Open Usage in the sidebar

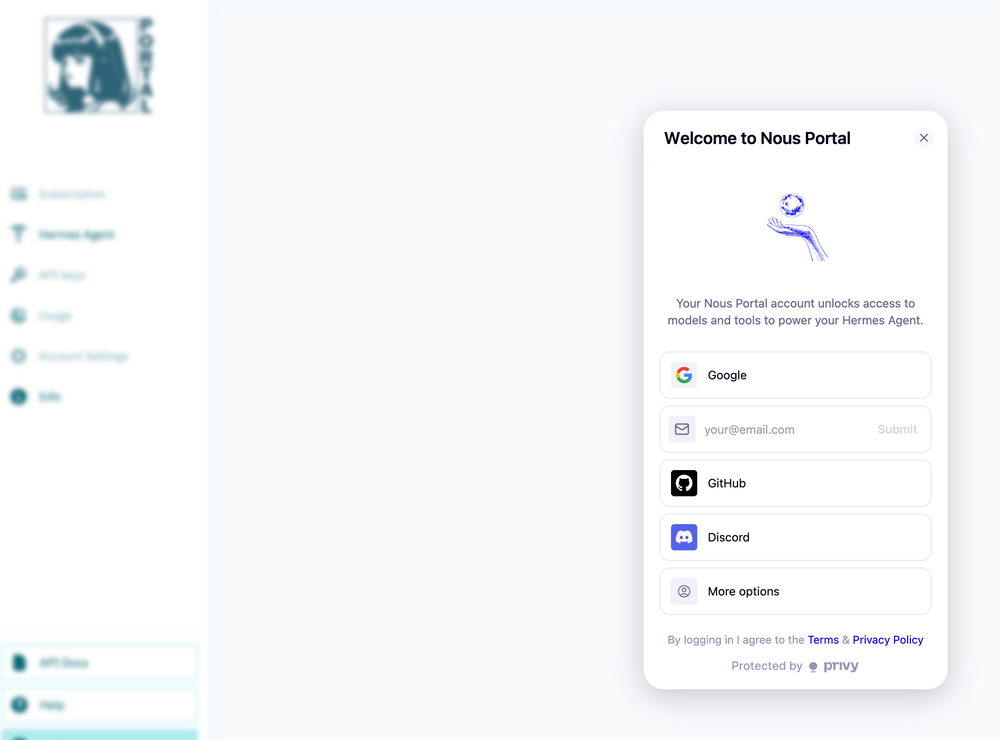[x=55, y=316]
